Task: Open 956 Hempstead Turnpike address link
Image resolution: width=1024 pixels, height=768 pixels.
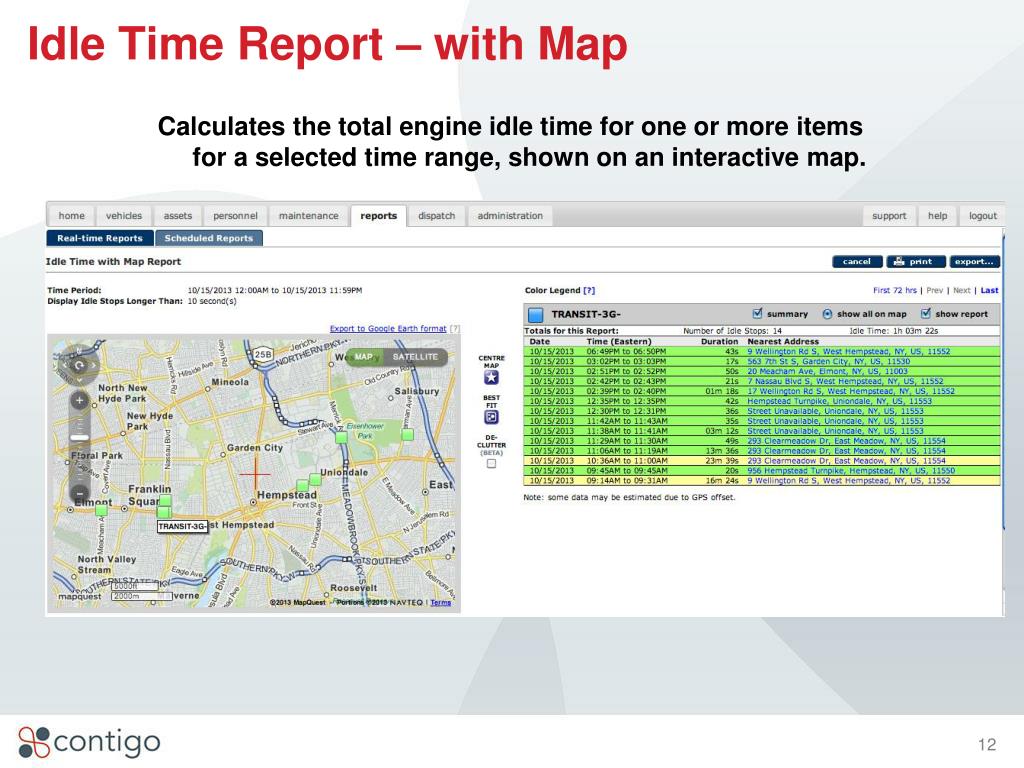Action: [x=850, y=471]
